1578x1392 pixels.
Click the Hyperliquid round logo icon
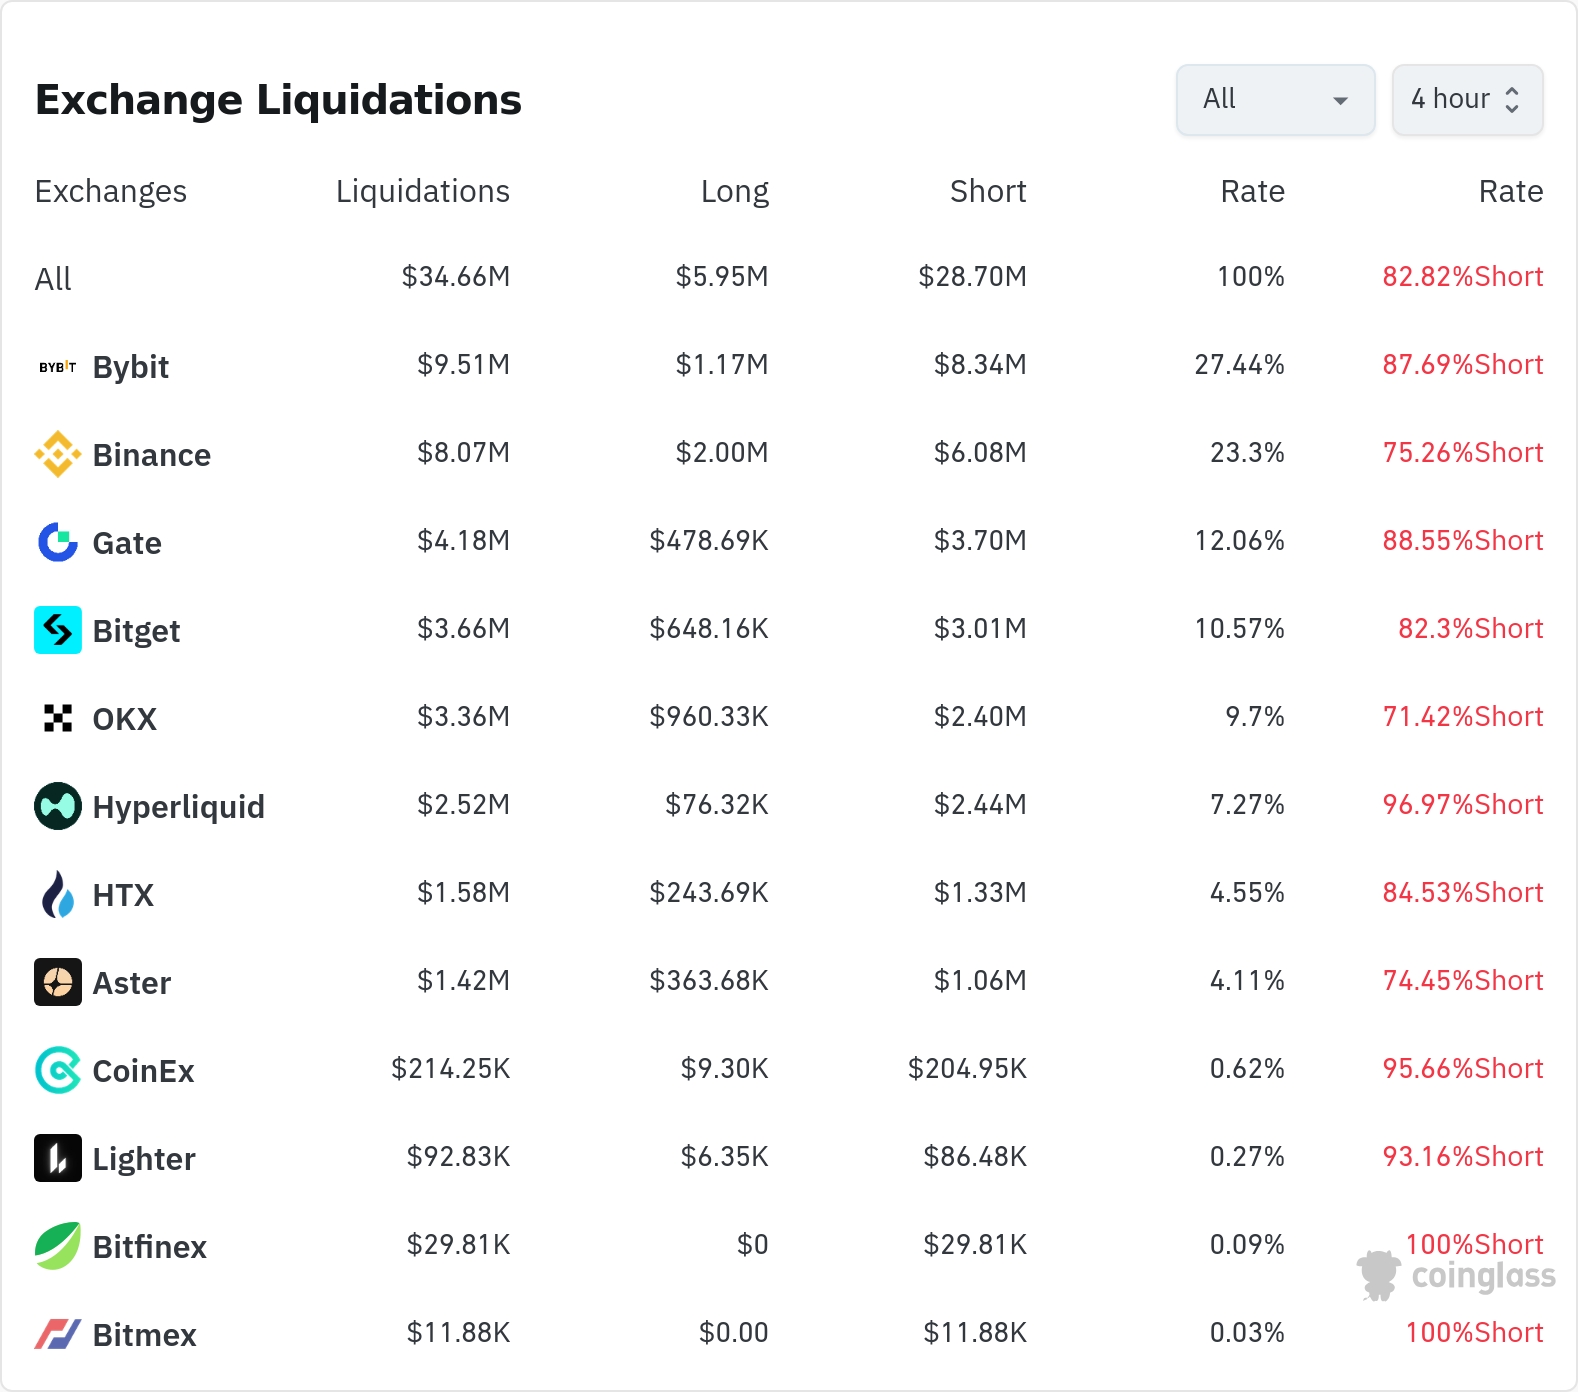click(x=58, y=806)
